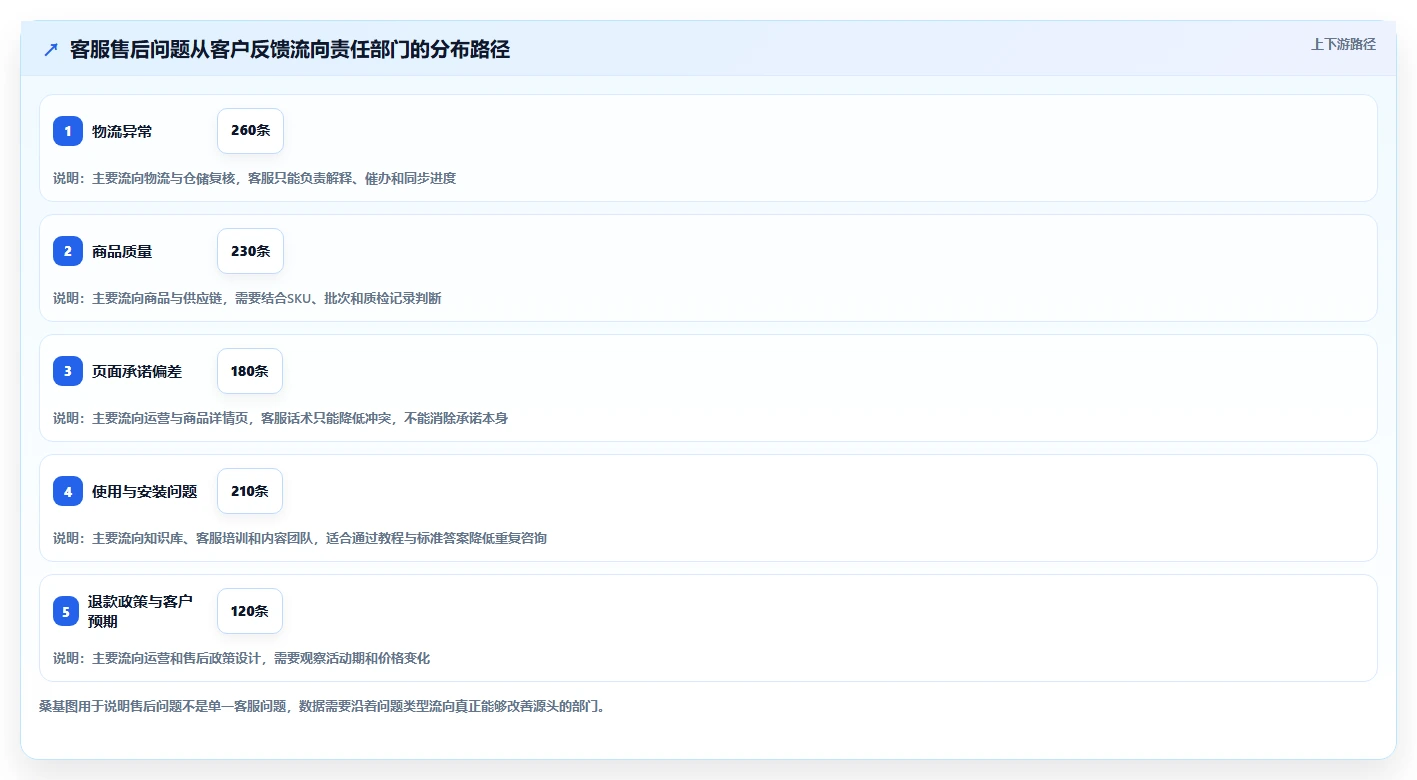This screenshot has width=1417, height=780.
Task: Select number badge 1 for 物流异常
Action: pos(68,131)
